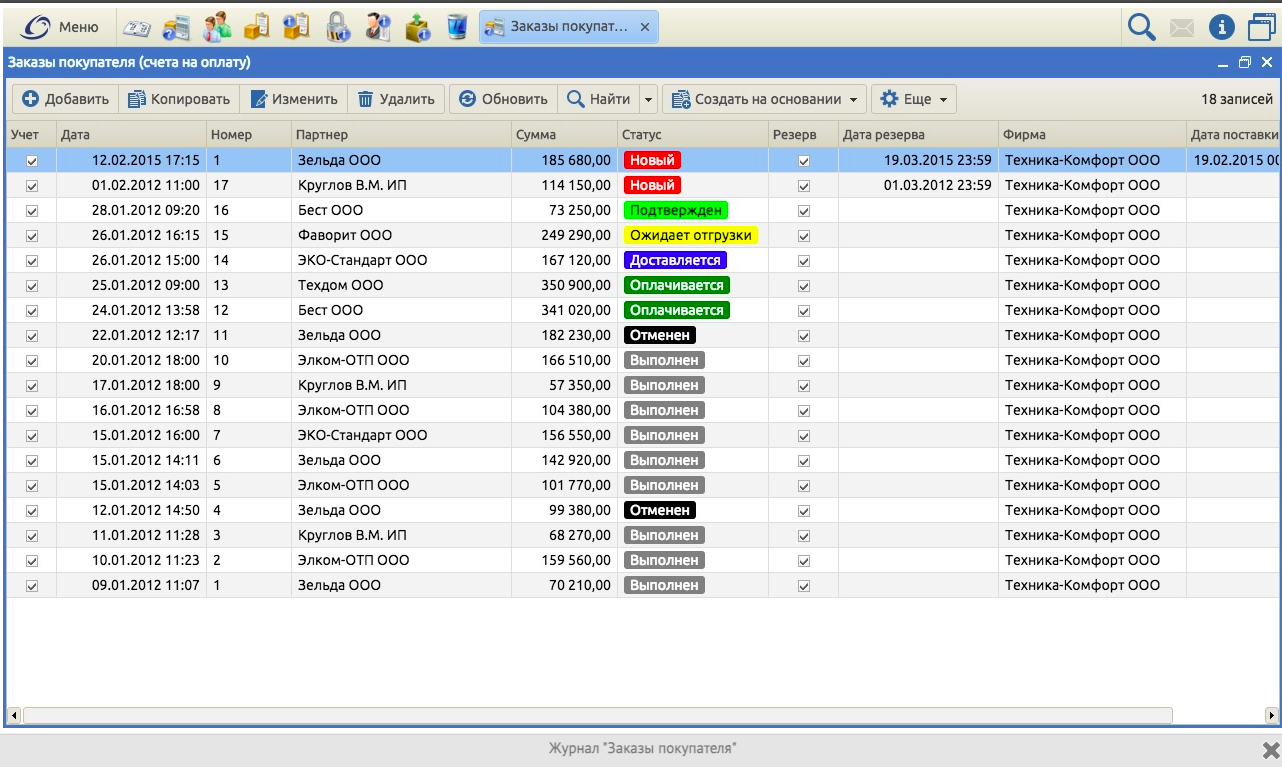Click reserve date 01.03.2012 23:59
This screenshot has width=1282, height=767.
(938, 185)
